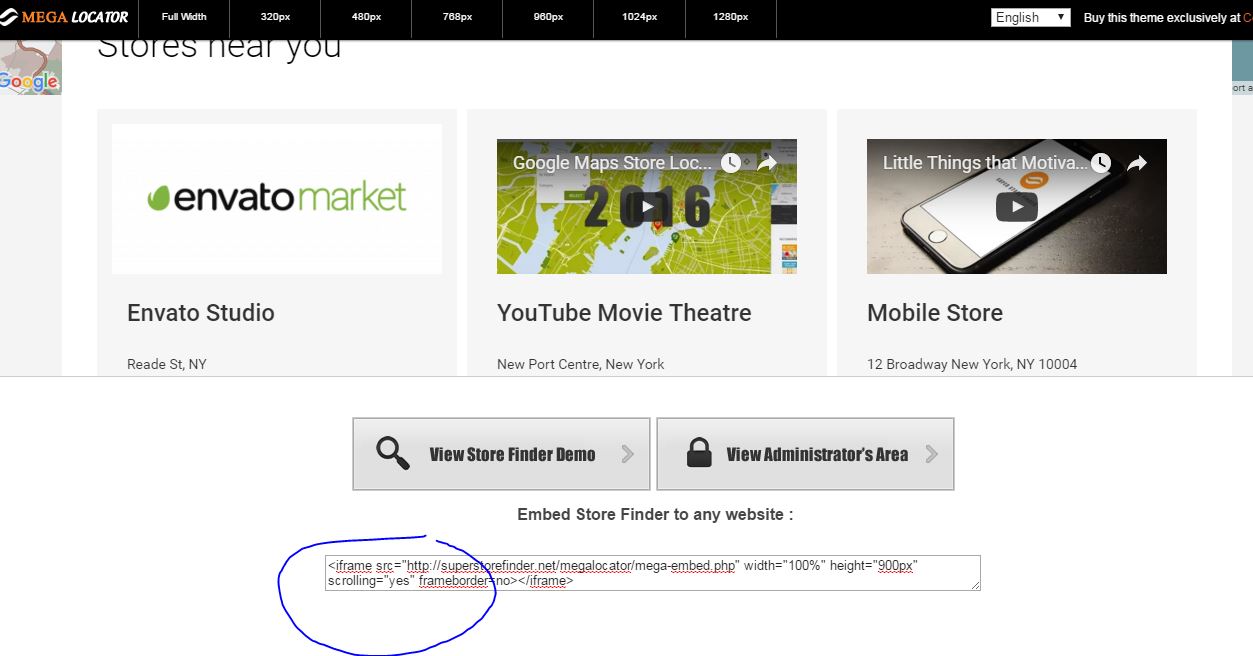Click the New Port Centre, New York address
Viewport: 1253px width, 656px height.
coord(581,364)
